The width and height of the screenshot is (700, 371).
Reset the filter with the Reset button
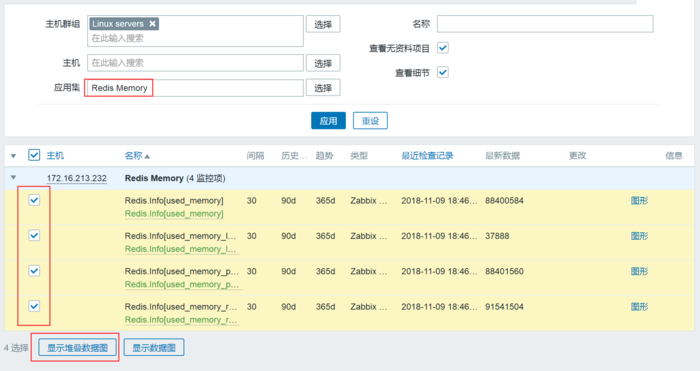[370, 121]
